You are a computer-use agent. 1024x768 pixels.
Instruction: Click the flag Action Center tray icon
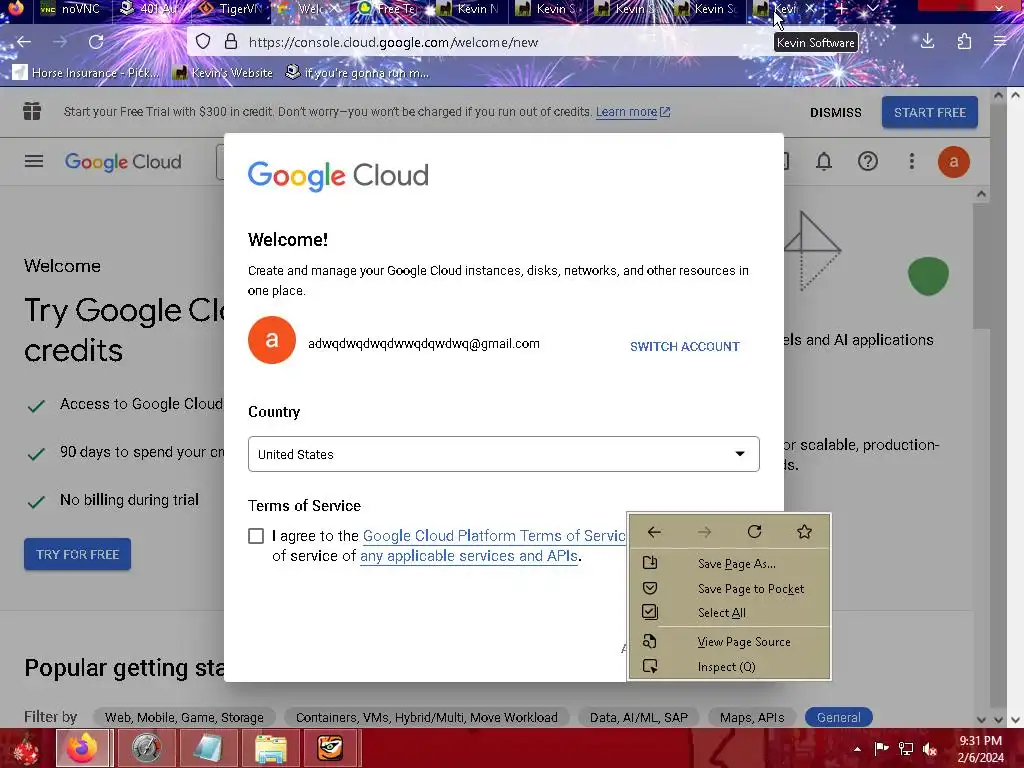click(882, 748)
